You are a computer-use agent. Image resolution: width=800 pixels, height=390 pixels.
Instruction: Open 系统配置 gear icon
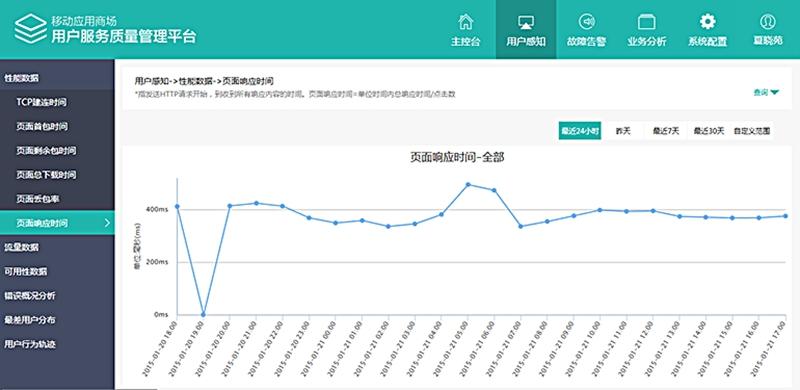click(x=707, y=21)
